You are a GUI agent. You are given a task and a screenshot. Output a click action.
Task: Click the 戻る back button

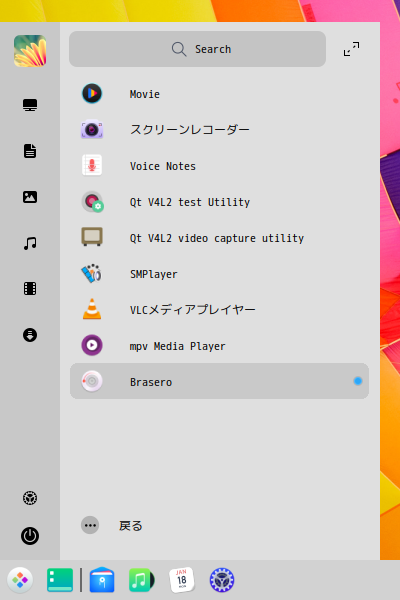tap(131, 526)
